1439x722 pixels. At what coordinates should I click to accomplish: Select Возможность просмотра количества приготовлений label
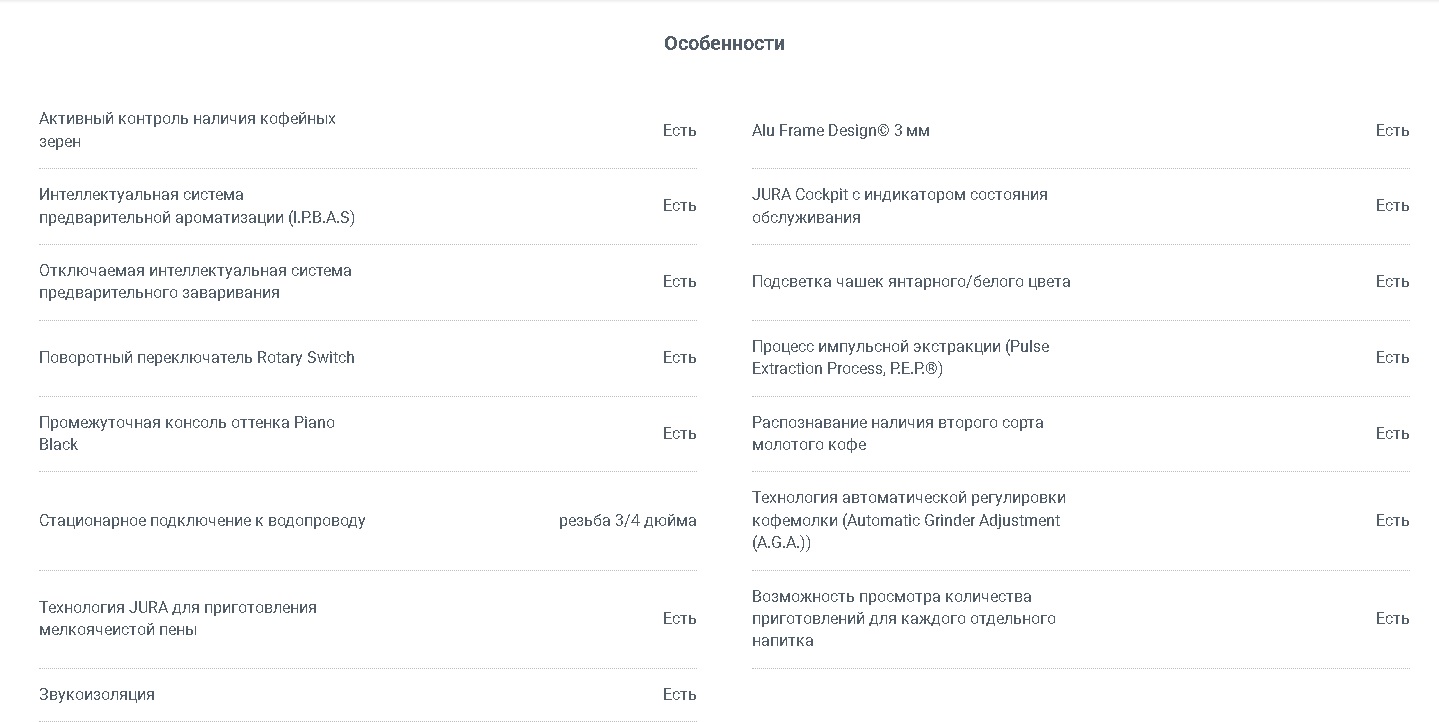904,619
